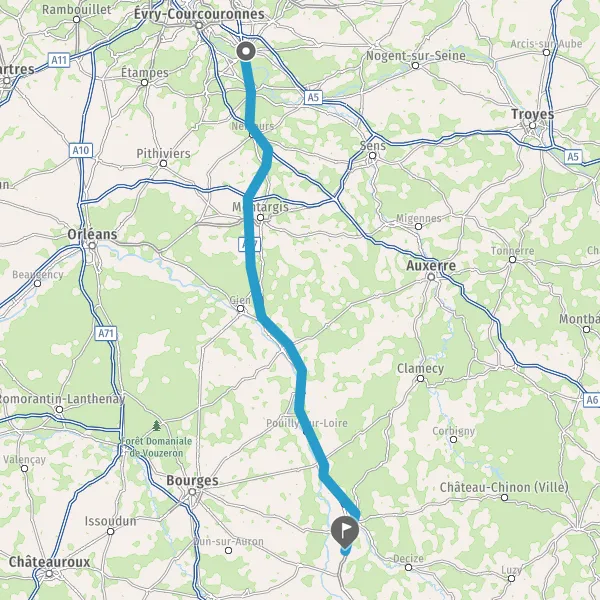Click the Évry-Courcouronnes city label
Screen dimensions: 600x600
pos(199,14)
